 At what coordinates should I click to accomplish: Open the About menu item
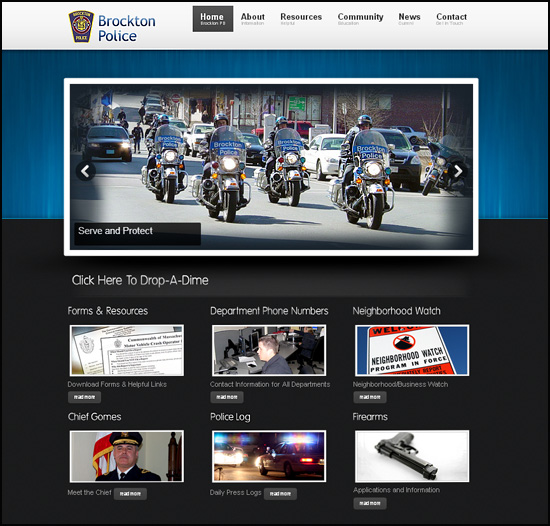(x=253, y=19)
